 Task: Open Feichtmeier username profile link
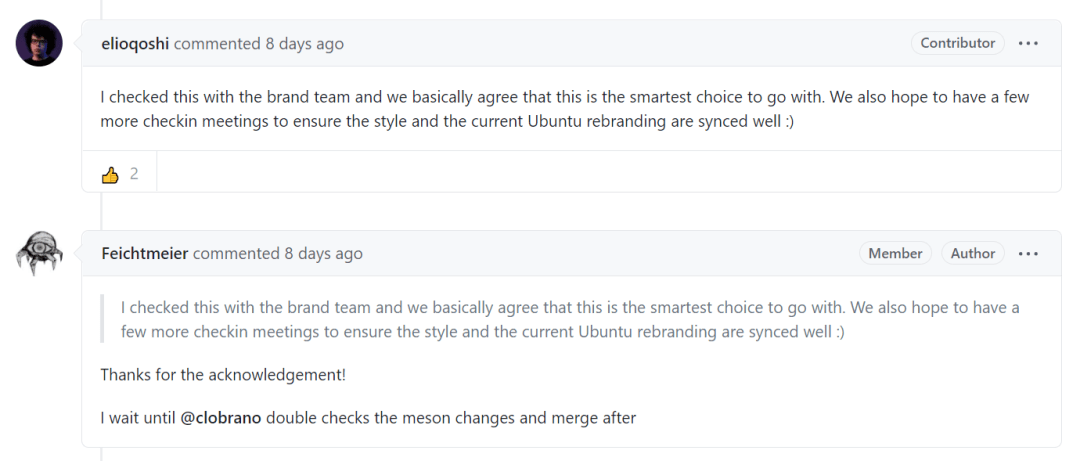coord(145,254)
